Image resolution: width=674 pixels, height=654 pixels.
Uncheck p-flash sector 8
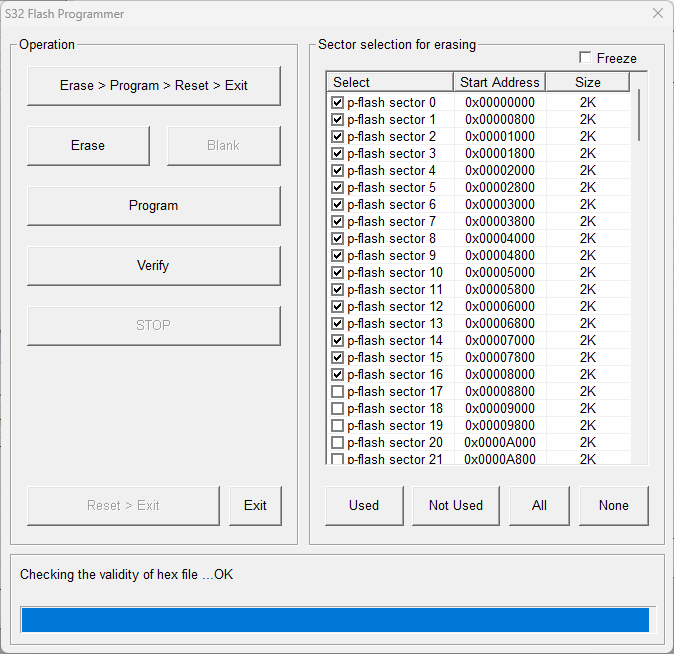(338, 238)
